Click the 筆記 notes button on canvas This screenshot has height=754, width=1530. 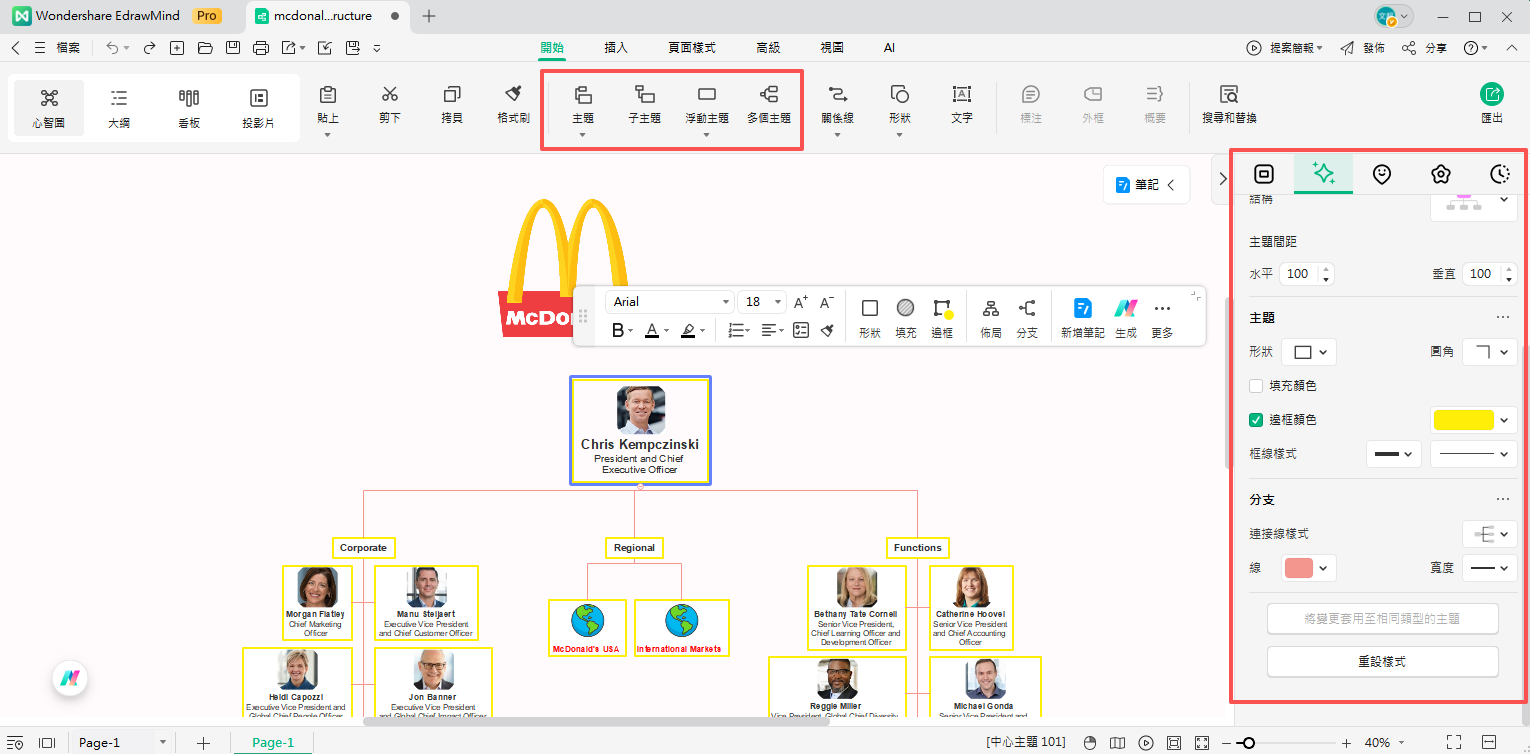[1146, 185]
